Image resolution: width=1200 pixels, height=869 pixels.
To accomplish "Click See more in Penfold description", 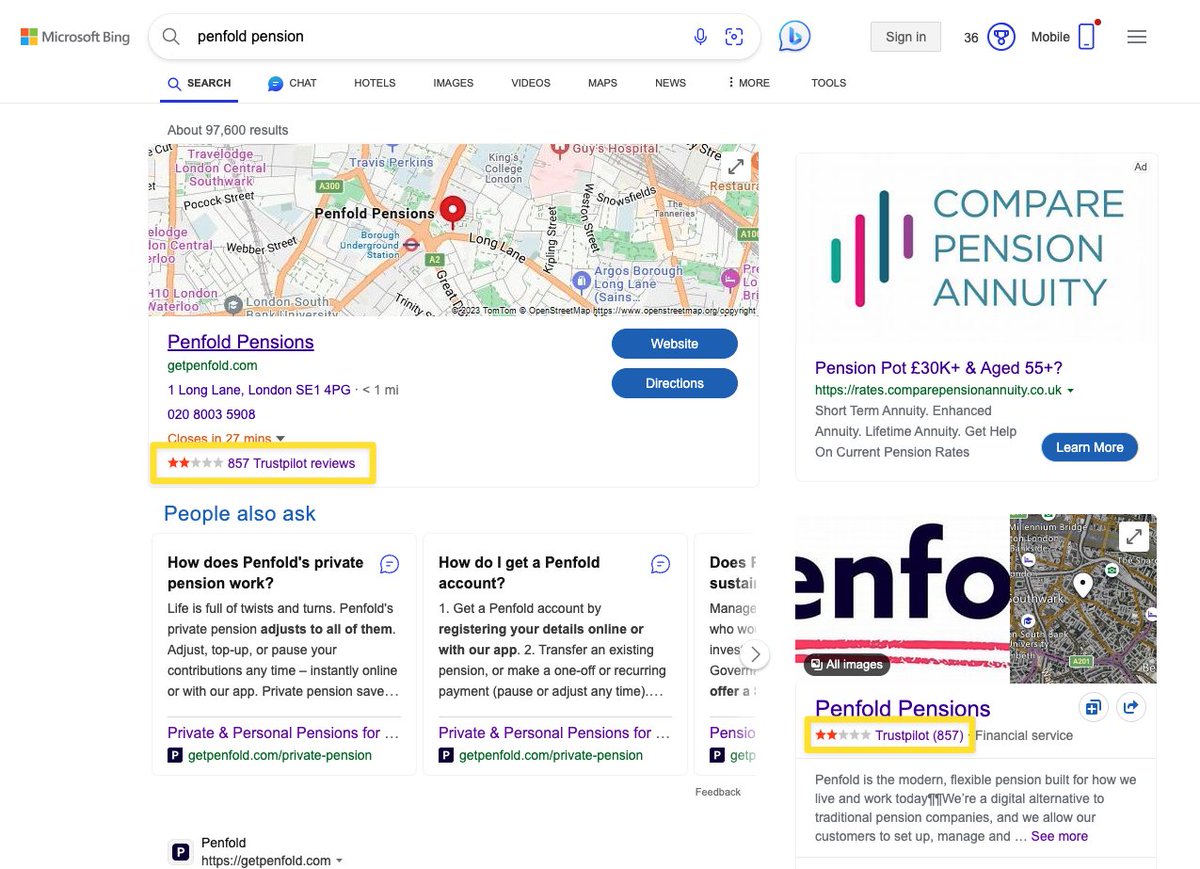I will [x=1059, y=836].
